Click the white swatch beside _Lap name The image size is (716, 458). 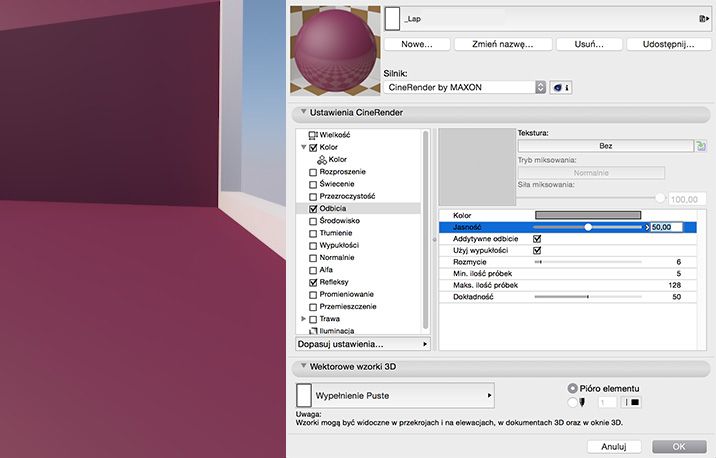392,19
